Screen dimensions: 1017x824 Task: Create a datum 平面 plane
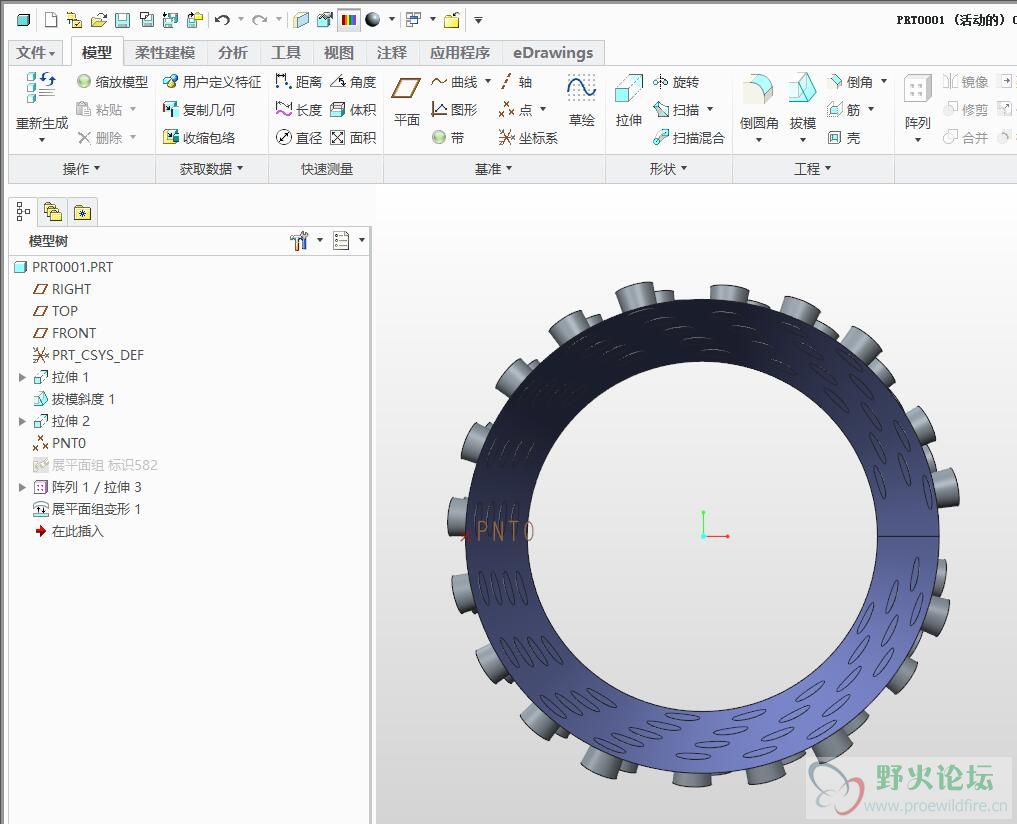(407, 101)
